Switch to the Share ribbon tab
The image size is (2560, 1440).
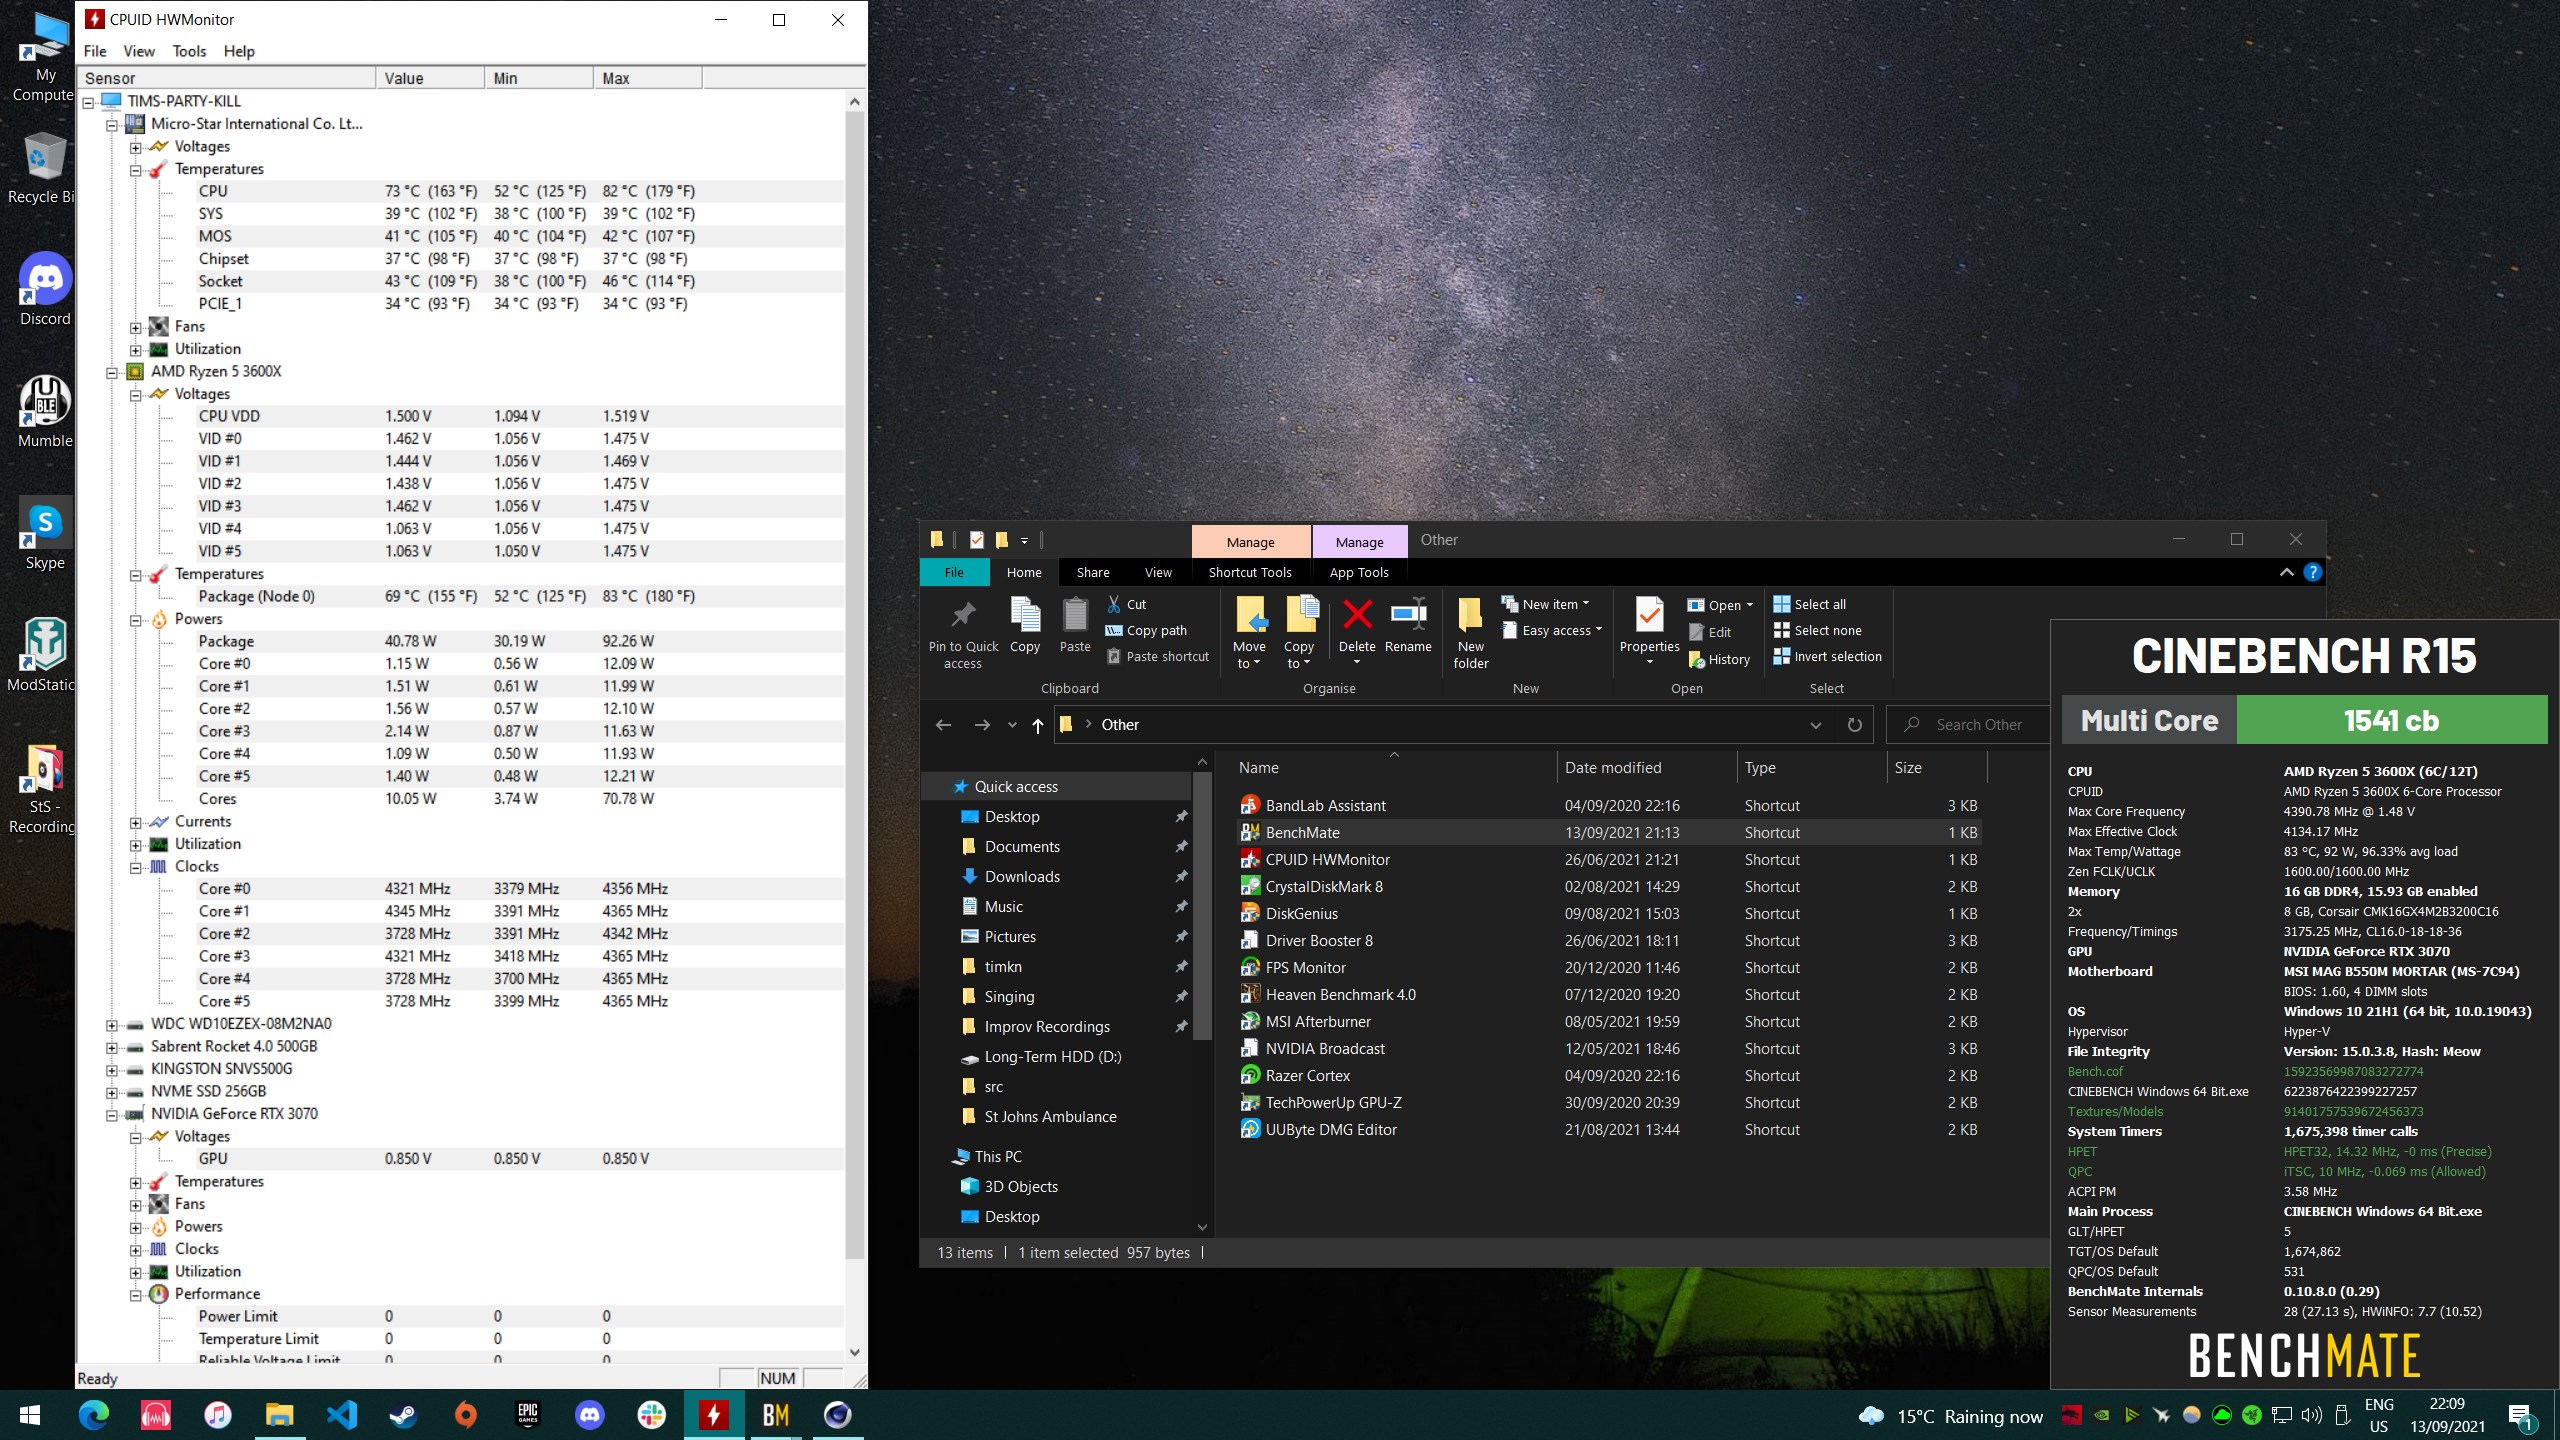pyautogui.click(x=1093, y=572)
